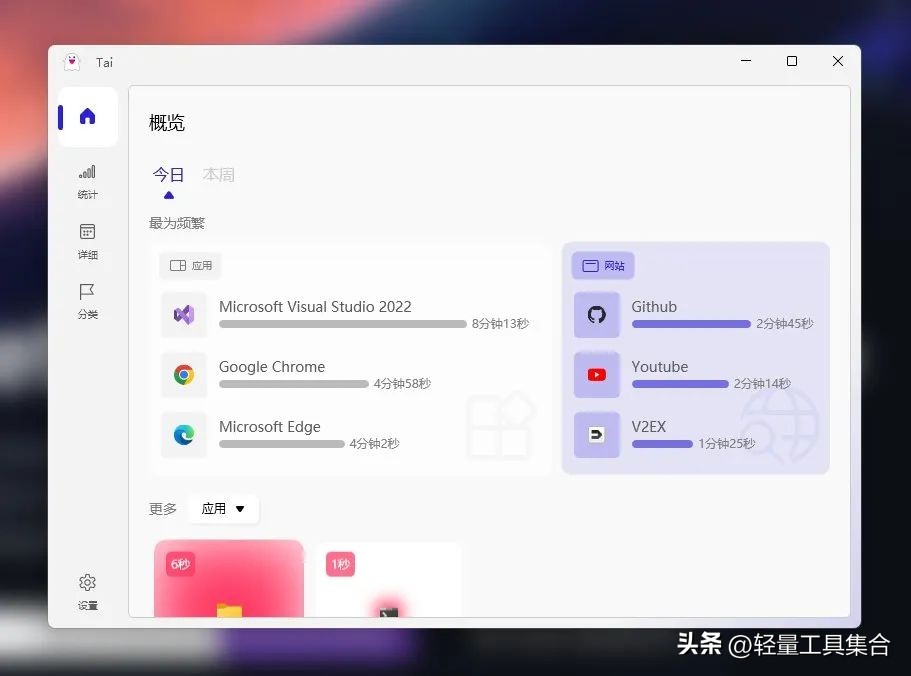Select the 今日 today tab
This screenshot has height=676, width=911.
point(168,174)
